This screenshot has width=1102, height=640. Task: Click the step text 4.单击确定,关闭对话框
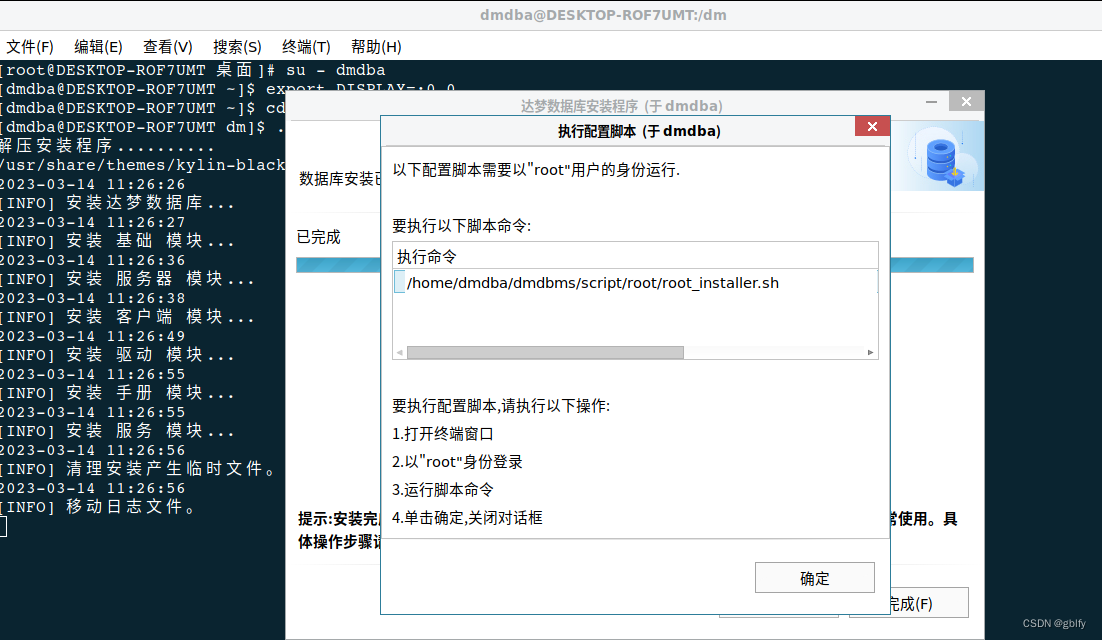point(467,518)
